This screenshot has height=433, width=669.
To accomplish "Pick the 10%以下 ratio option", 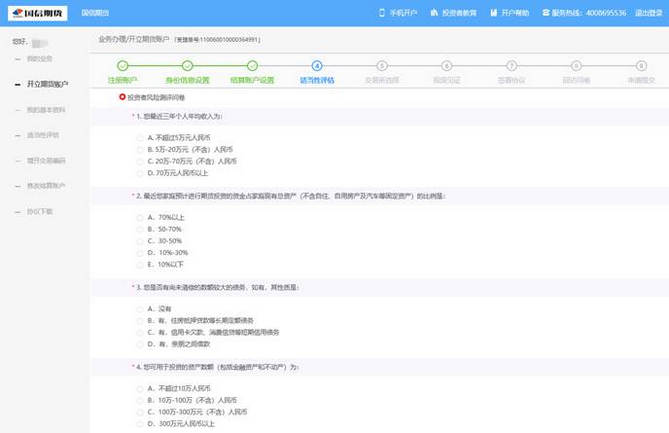I will [139, 265].
